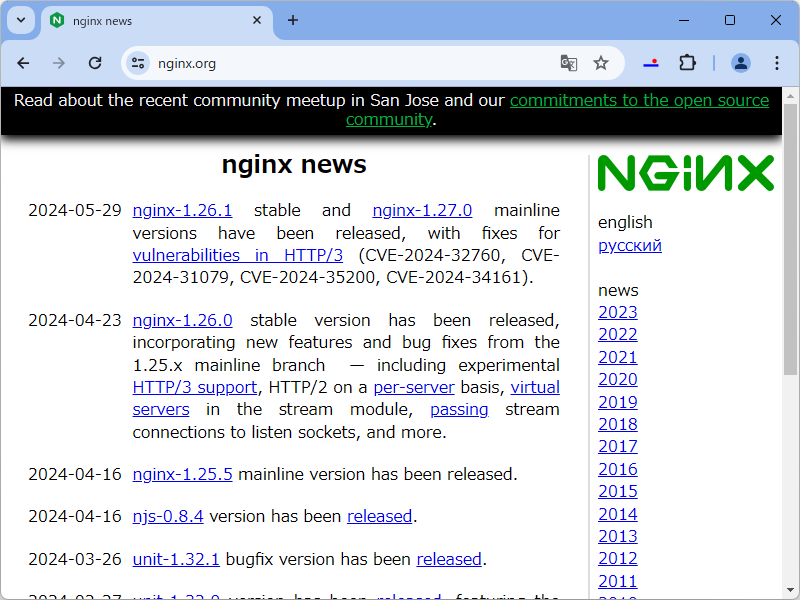This screenshot has width=800, height=600.
Task: Open the 2015 news archive link
Action: point(617,491)
